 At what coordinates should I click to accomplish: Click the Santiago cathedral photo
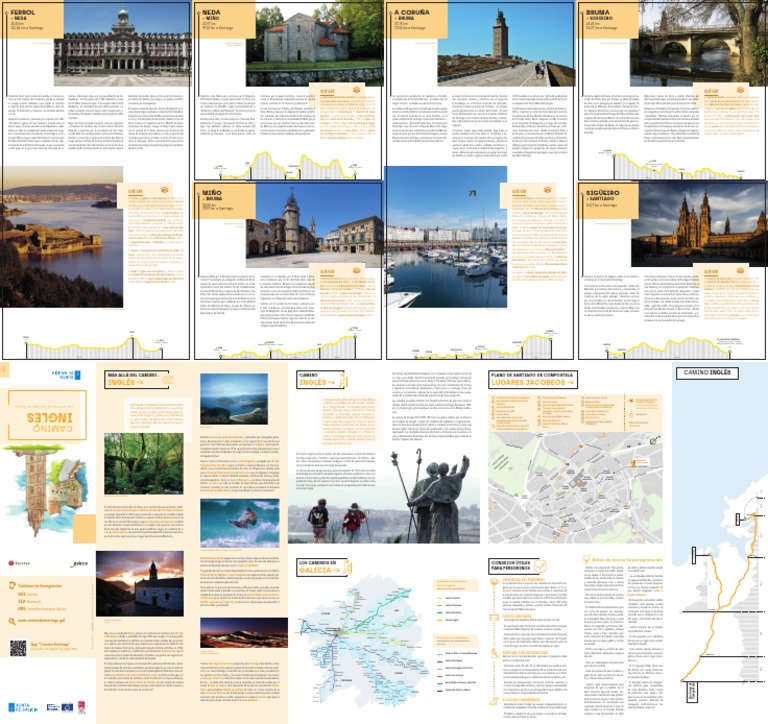pos(698,225)
